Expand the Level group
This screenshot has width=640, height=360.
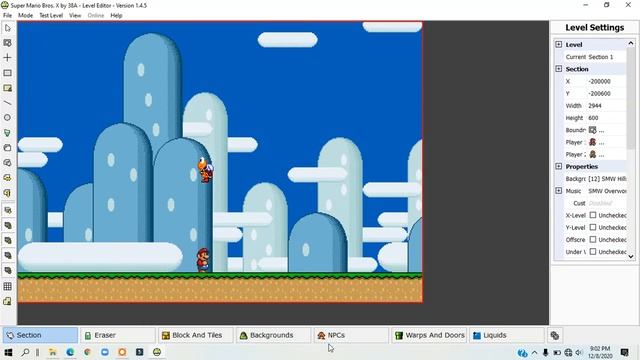(559, 44)
